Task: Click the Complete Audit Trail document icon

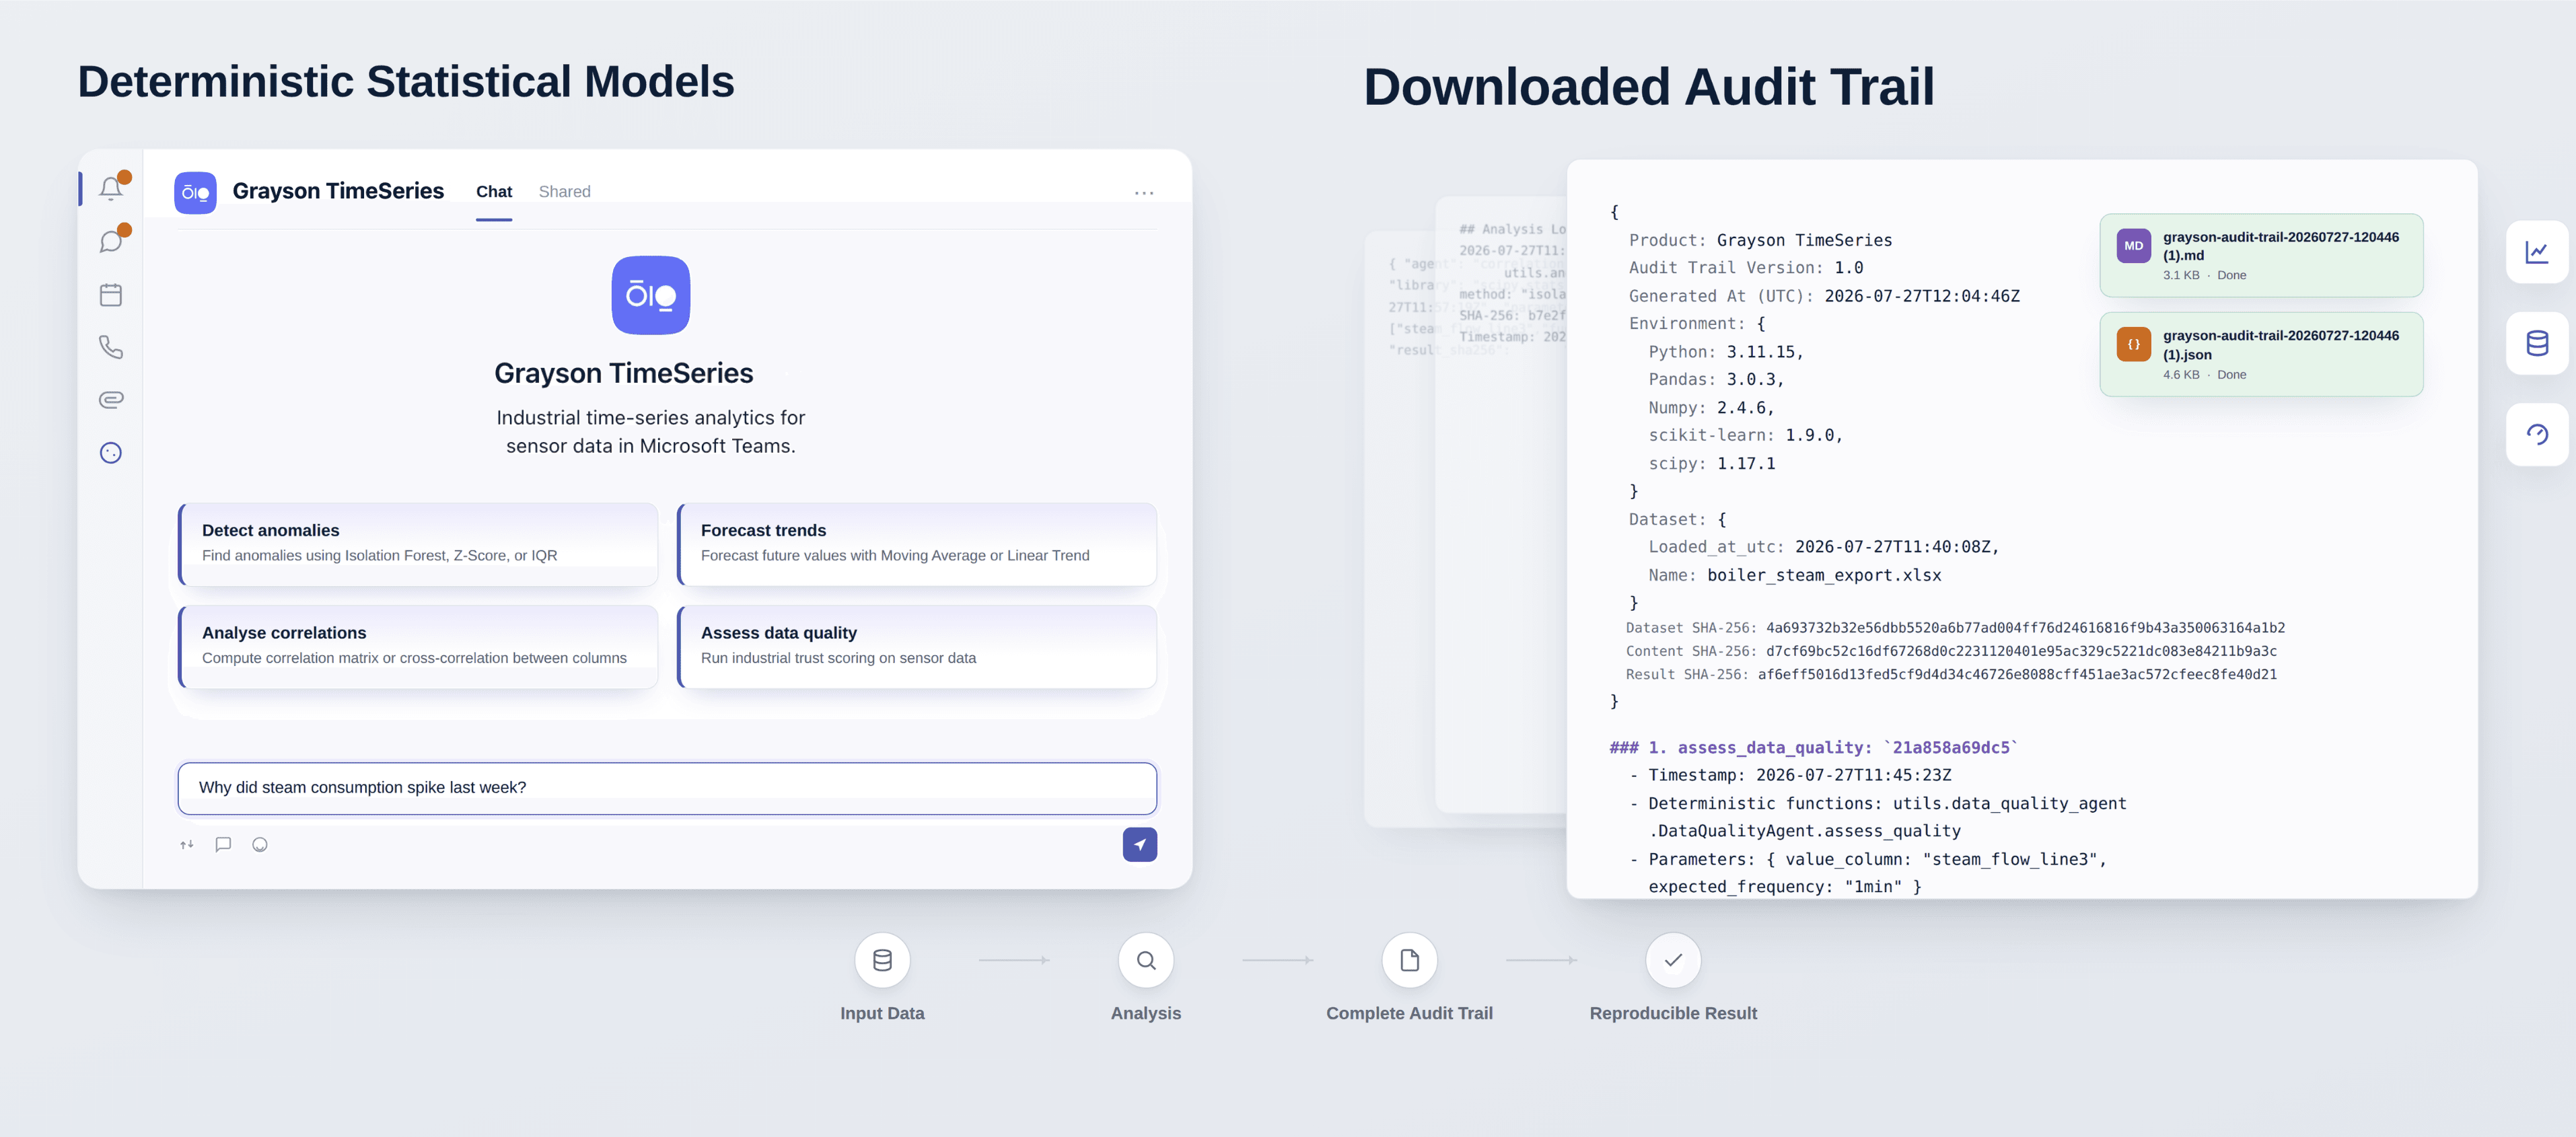Action: tap(1409, 960)
